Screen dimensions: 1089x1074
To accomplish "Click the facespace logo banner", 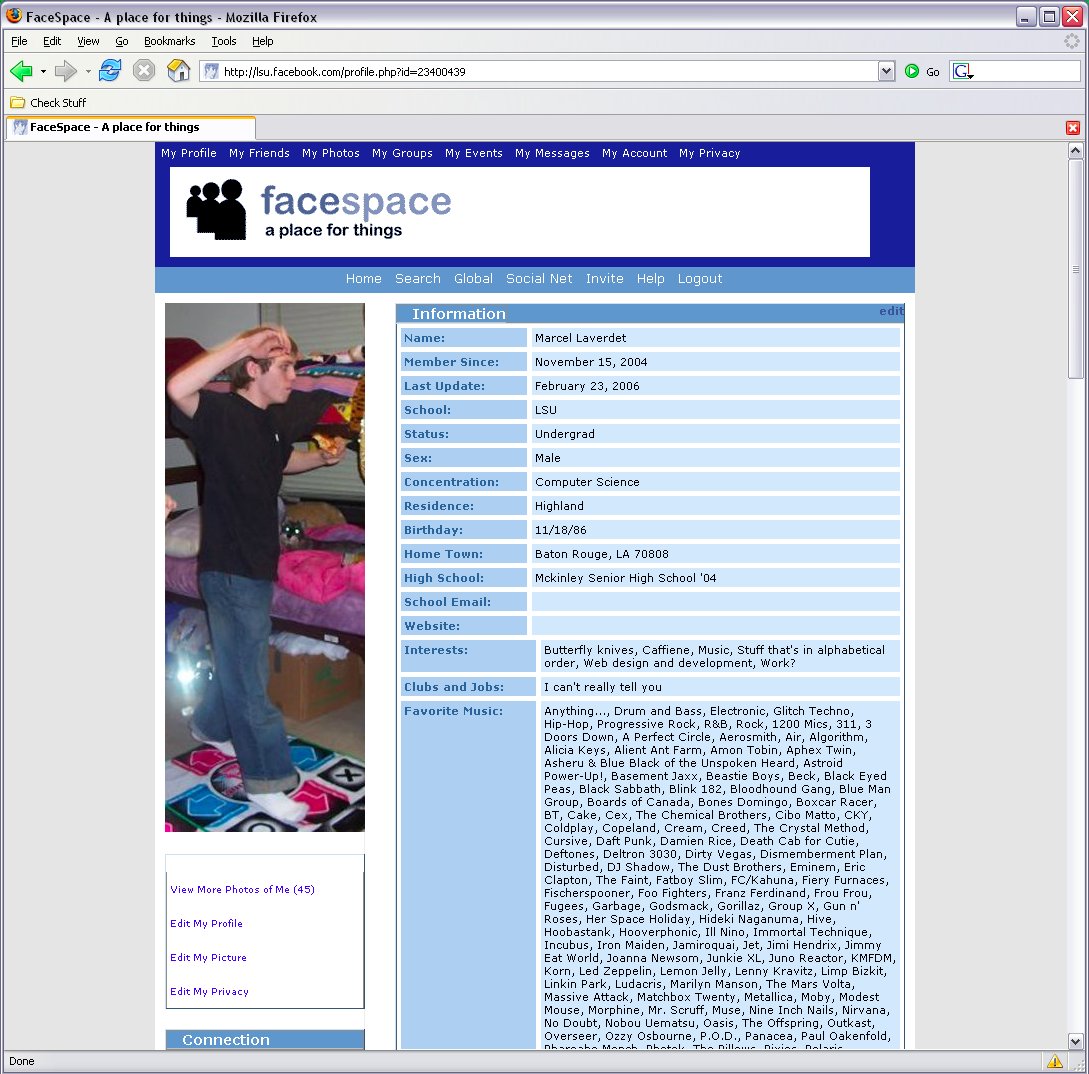I will [519, 212].
